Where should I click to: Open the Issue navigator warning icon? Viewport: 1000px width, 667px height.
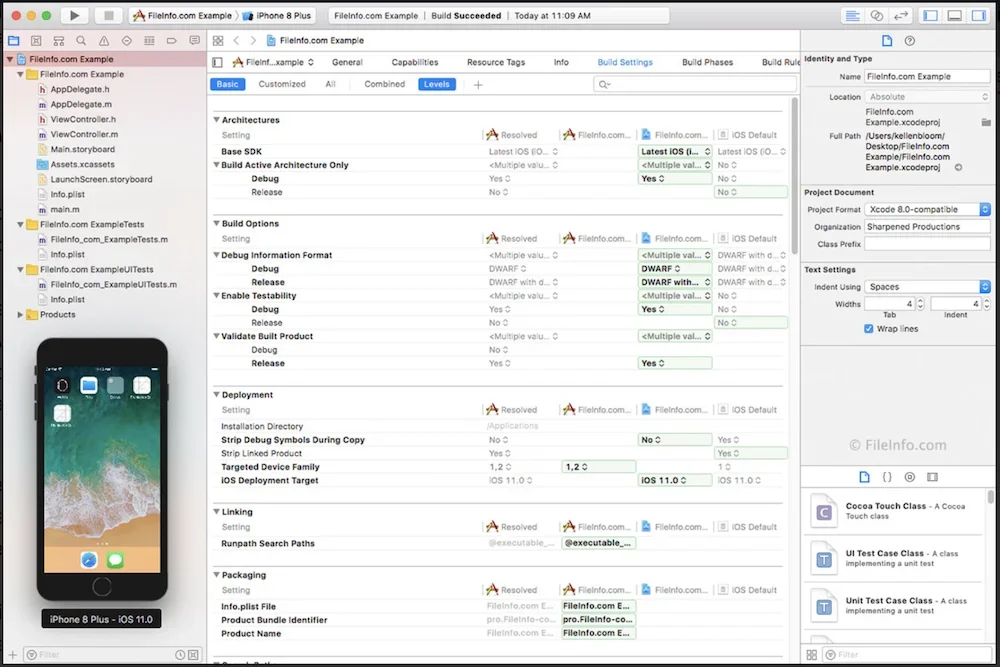click(x=104, y=41)
